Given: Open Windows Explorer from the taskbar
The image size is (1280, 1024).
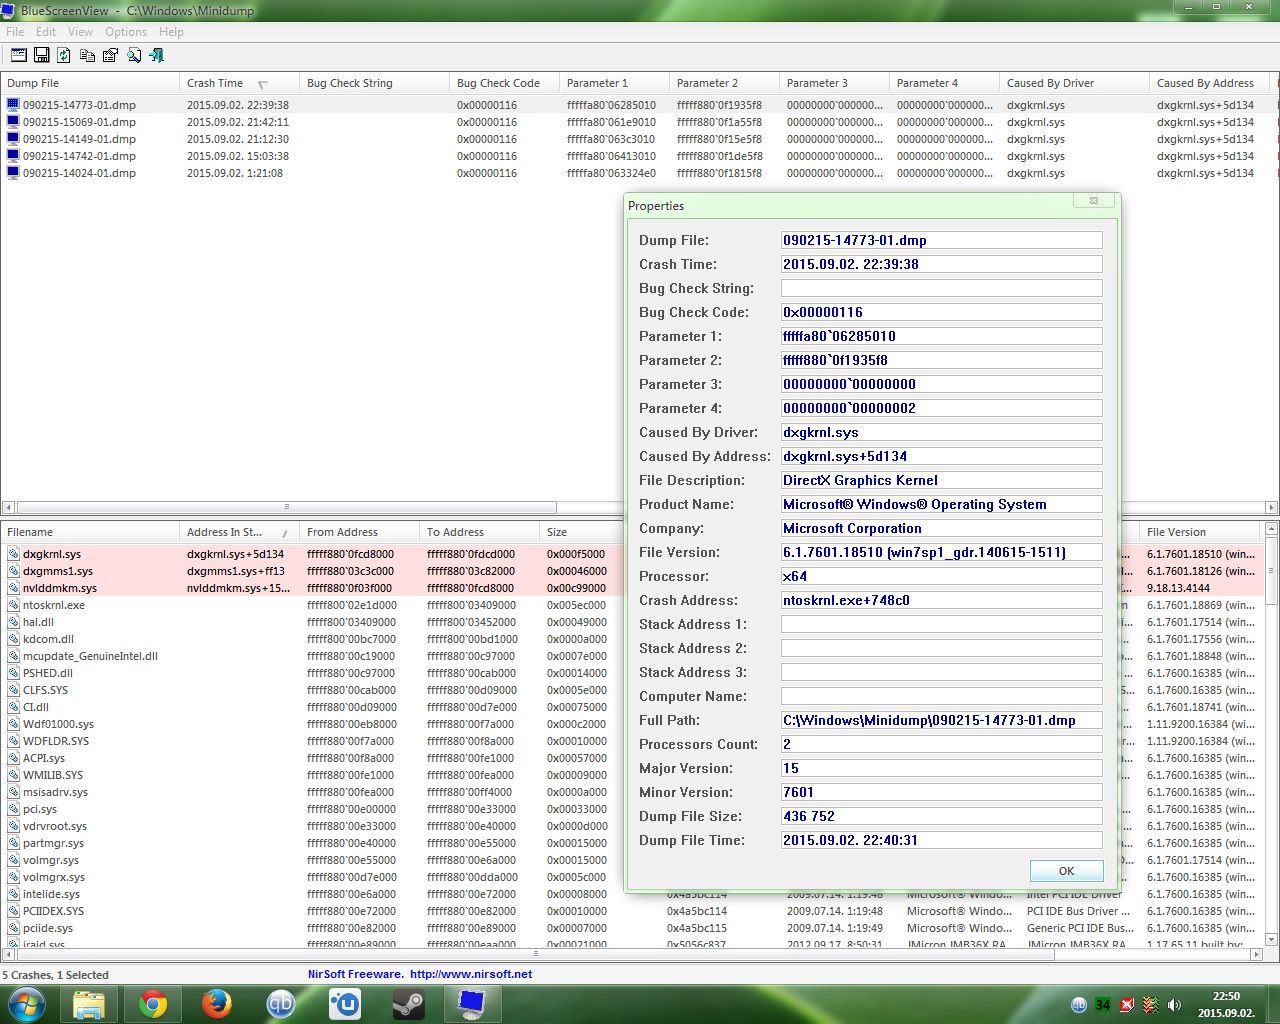Looking at the screenshot, I should pyautogui.click(x=89, y=1004).
